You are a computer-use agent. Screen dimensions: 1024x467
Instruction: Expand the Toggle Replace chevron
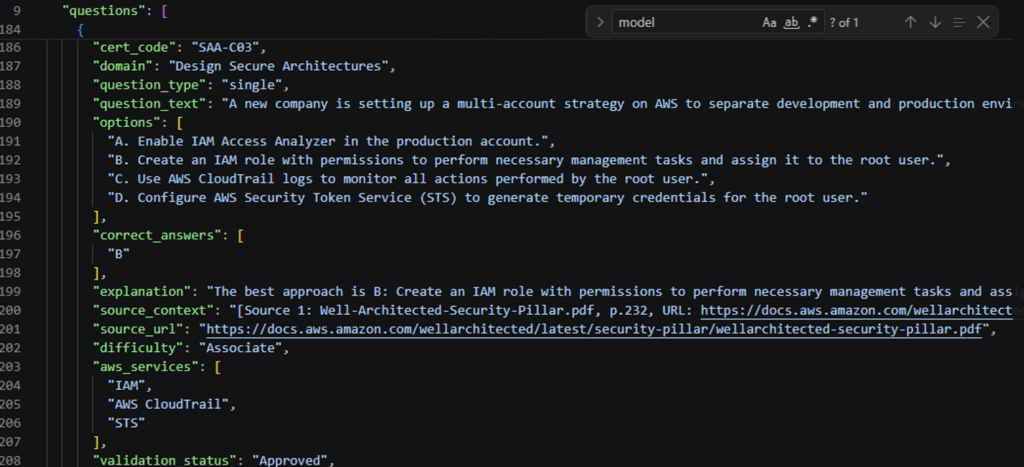600,22
